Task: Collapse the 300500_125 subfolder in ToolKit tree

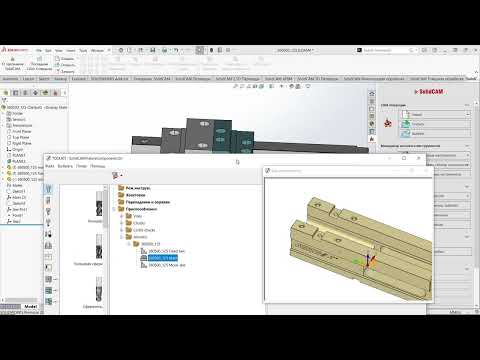Action: pos(129,244)
